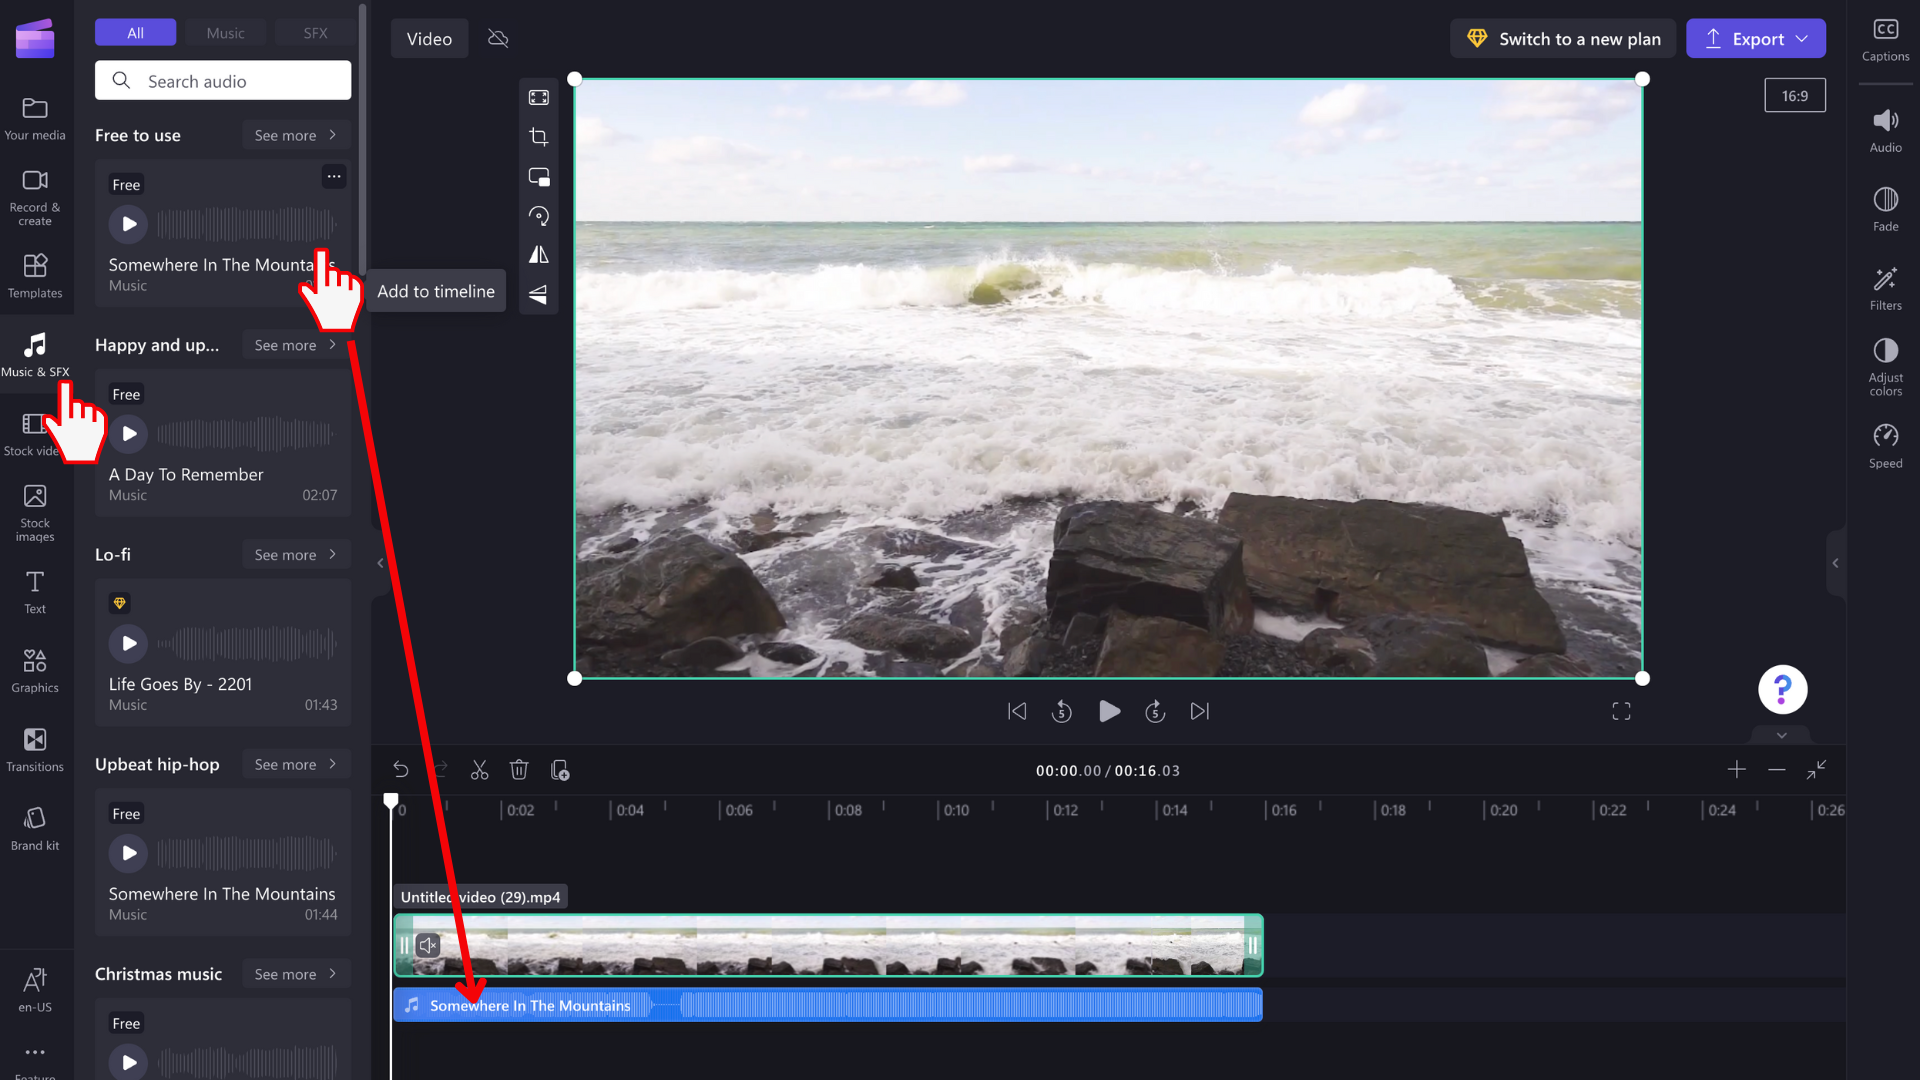The image size is (1920, 1080).
Task: Click the Video title button
Action: (429, 39)
